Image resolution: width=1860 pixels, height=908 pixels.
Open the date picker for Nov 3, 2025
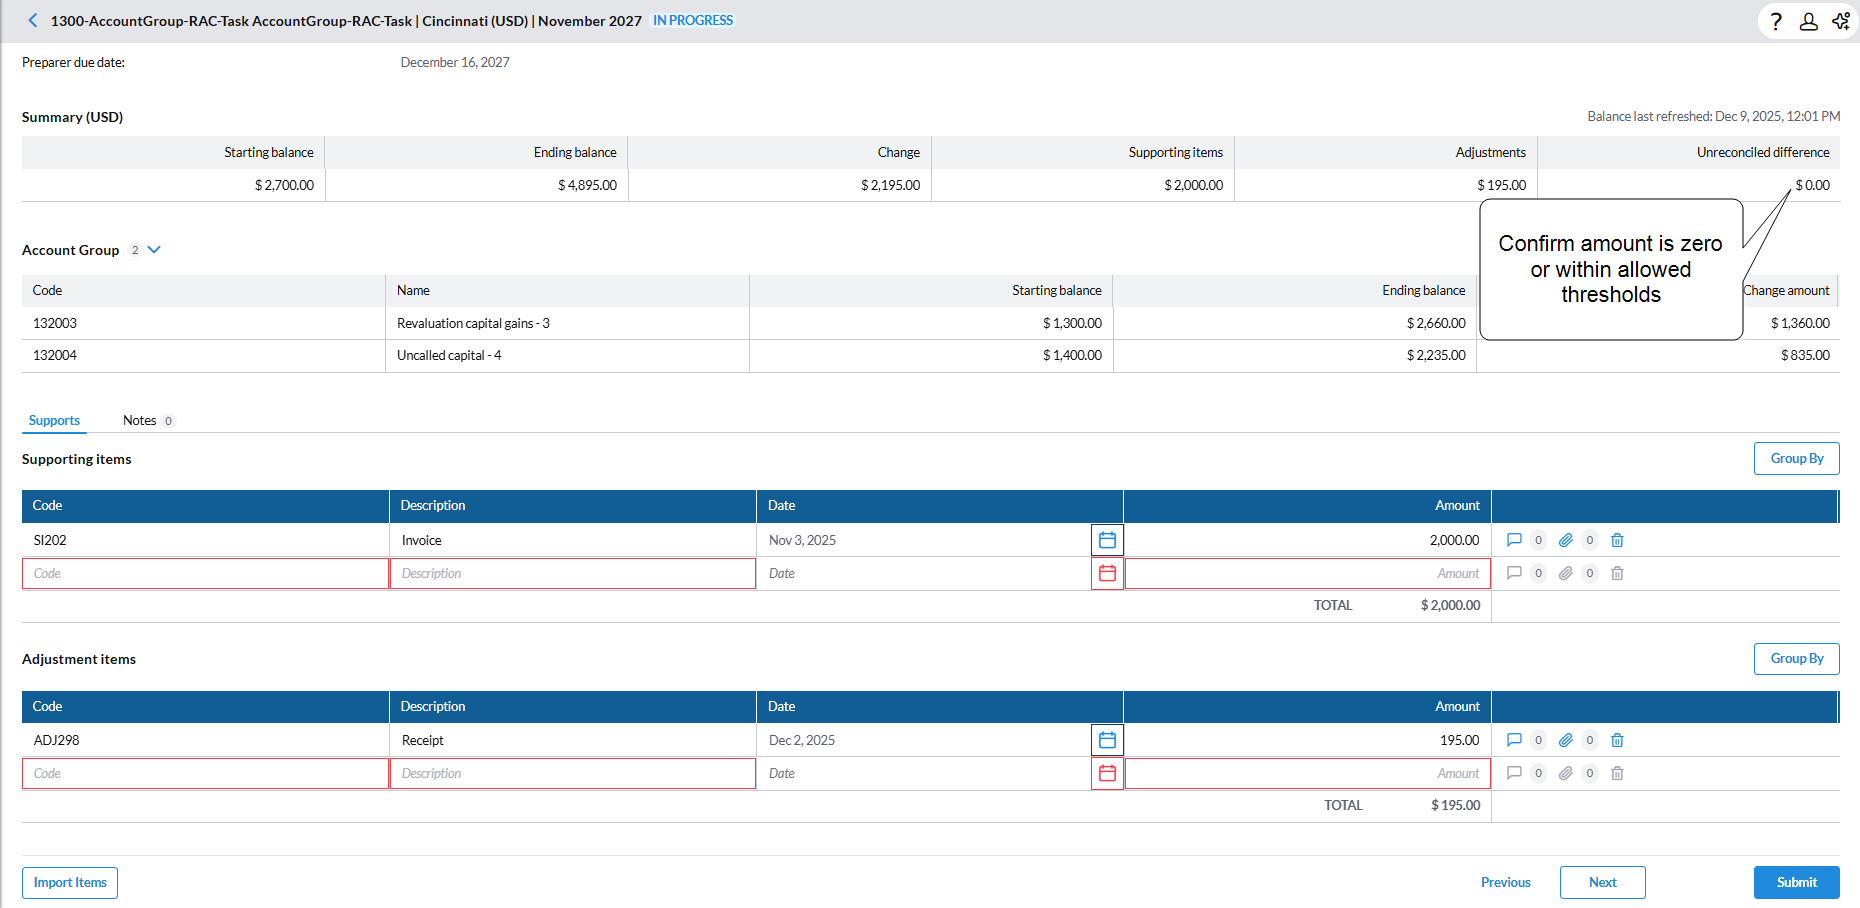click(x=1107, y=540)
